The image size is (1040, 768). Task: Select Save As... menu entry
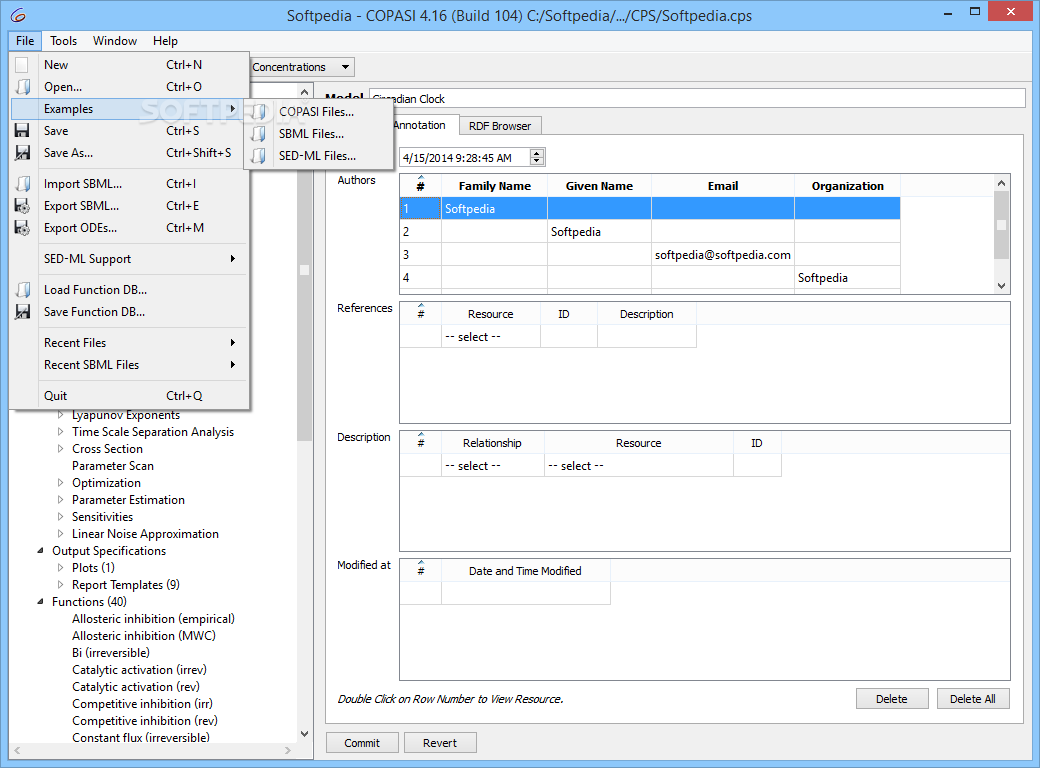(x=129, y=153)
